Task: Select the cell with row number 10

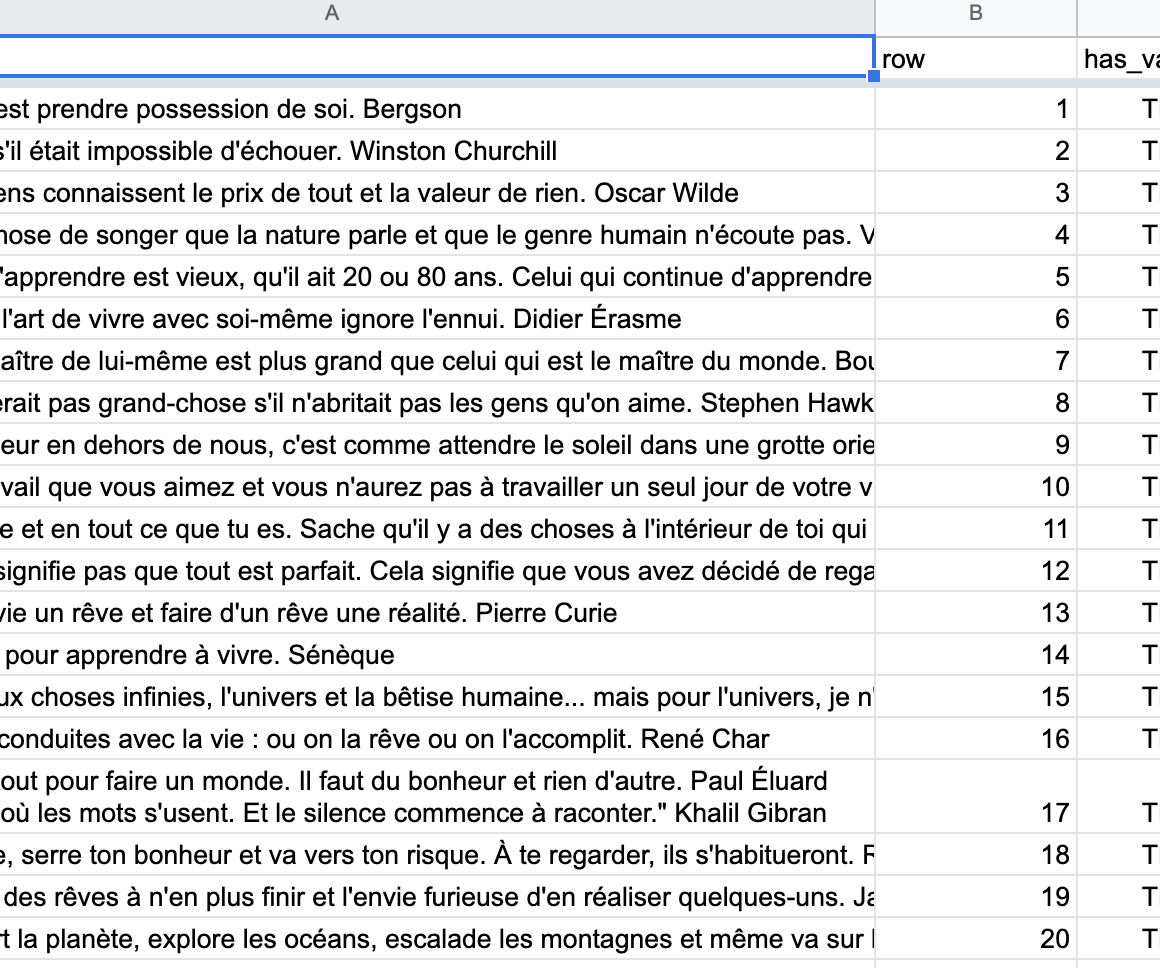Action: [x=975, y=487]
